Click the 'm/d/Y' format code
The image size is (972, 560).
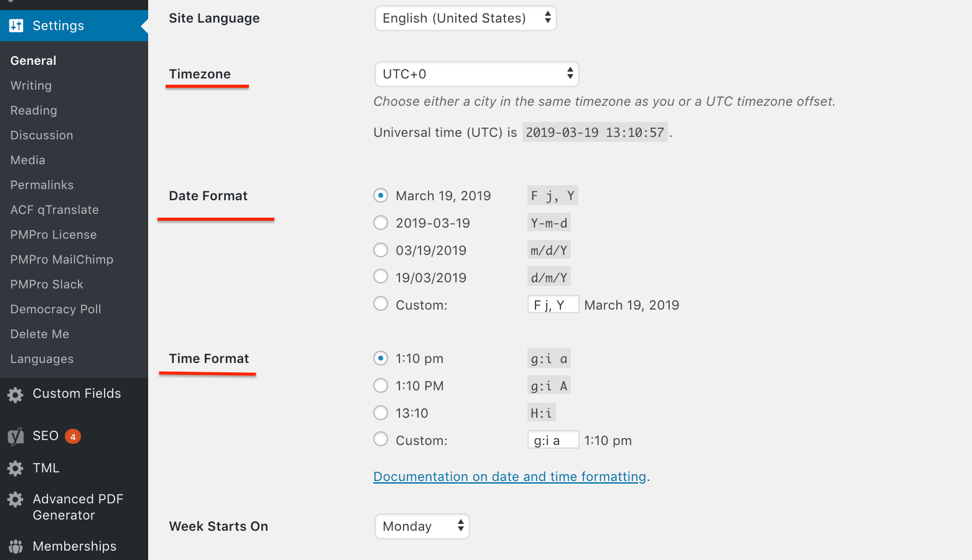[x=549, y=250]
